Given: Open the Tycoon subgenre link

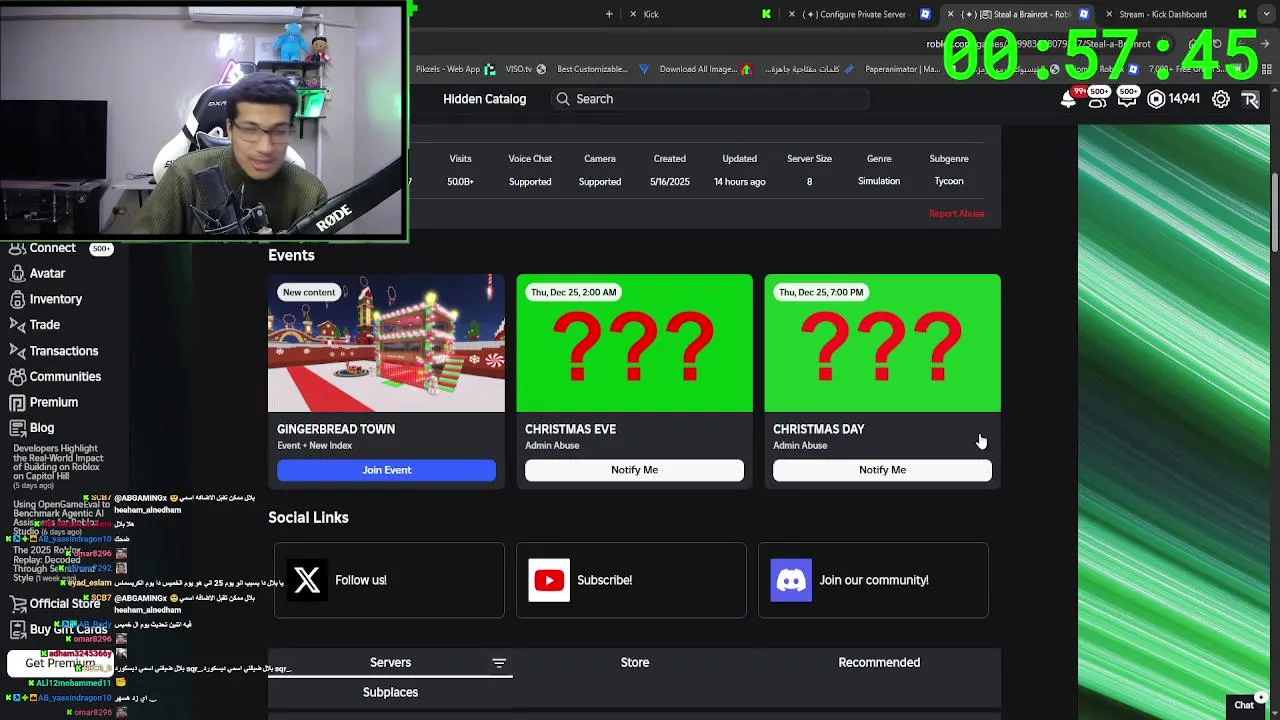Looking at the screenshot, I should (949, 181).
